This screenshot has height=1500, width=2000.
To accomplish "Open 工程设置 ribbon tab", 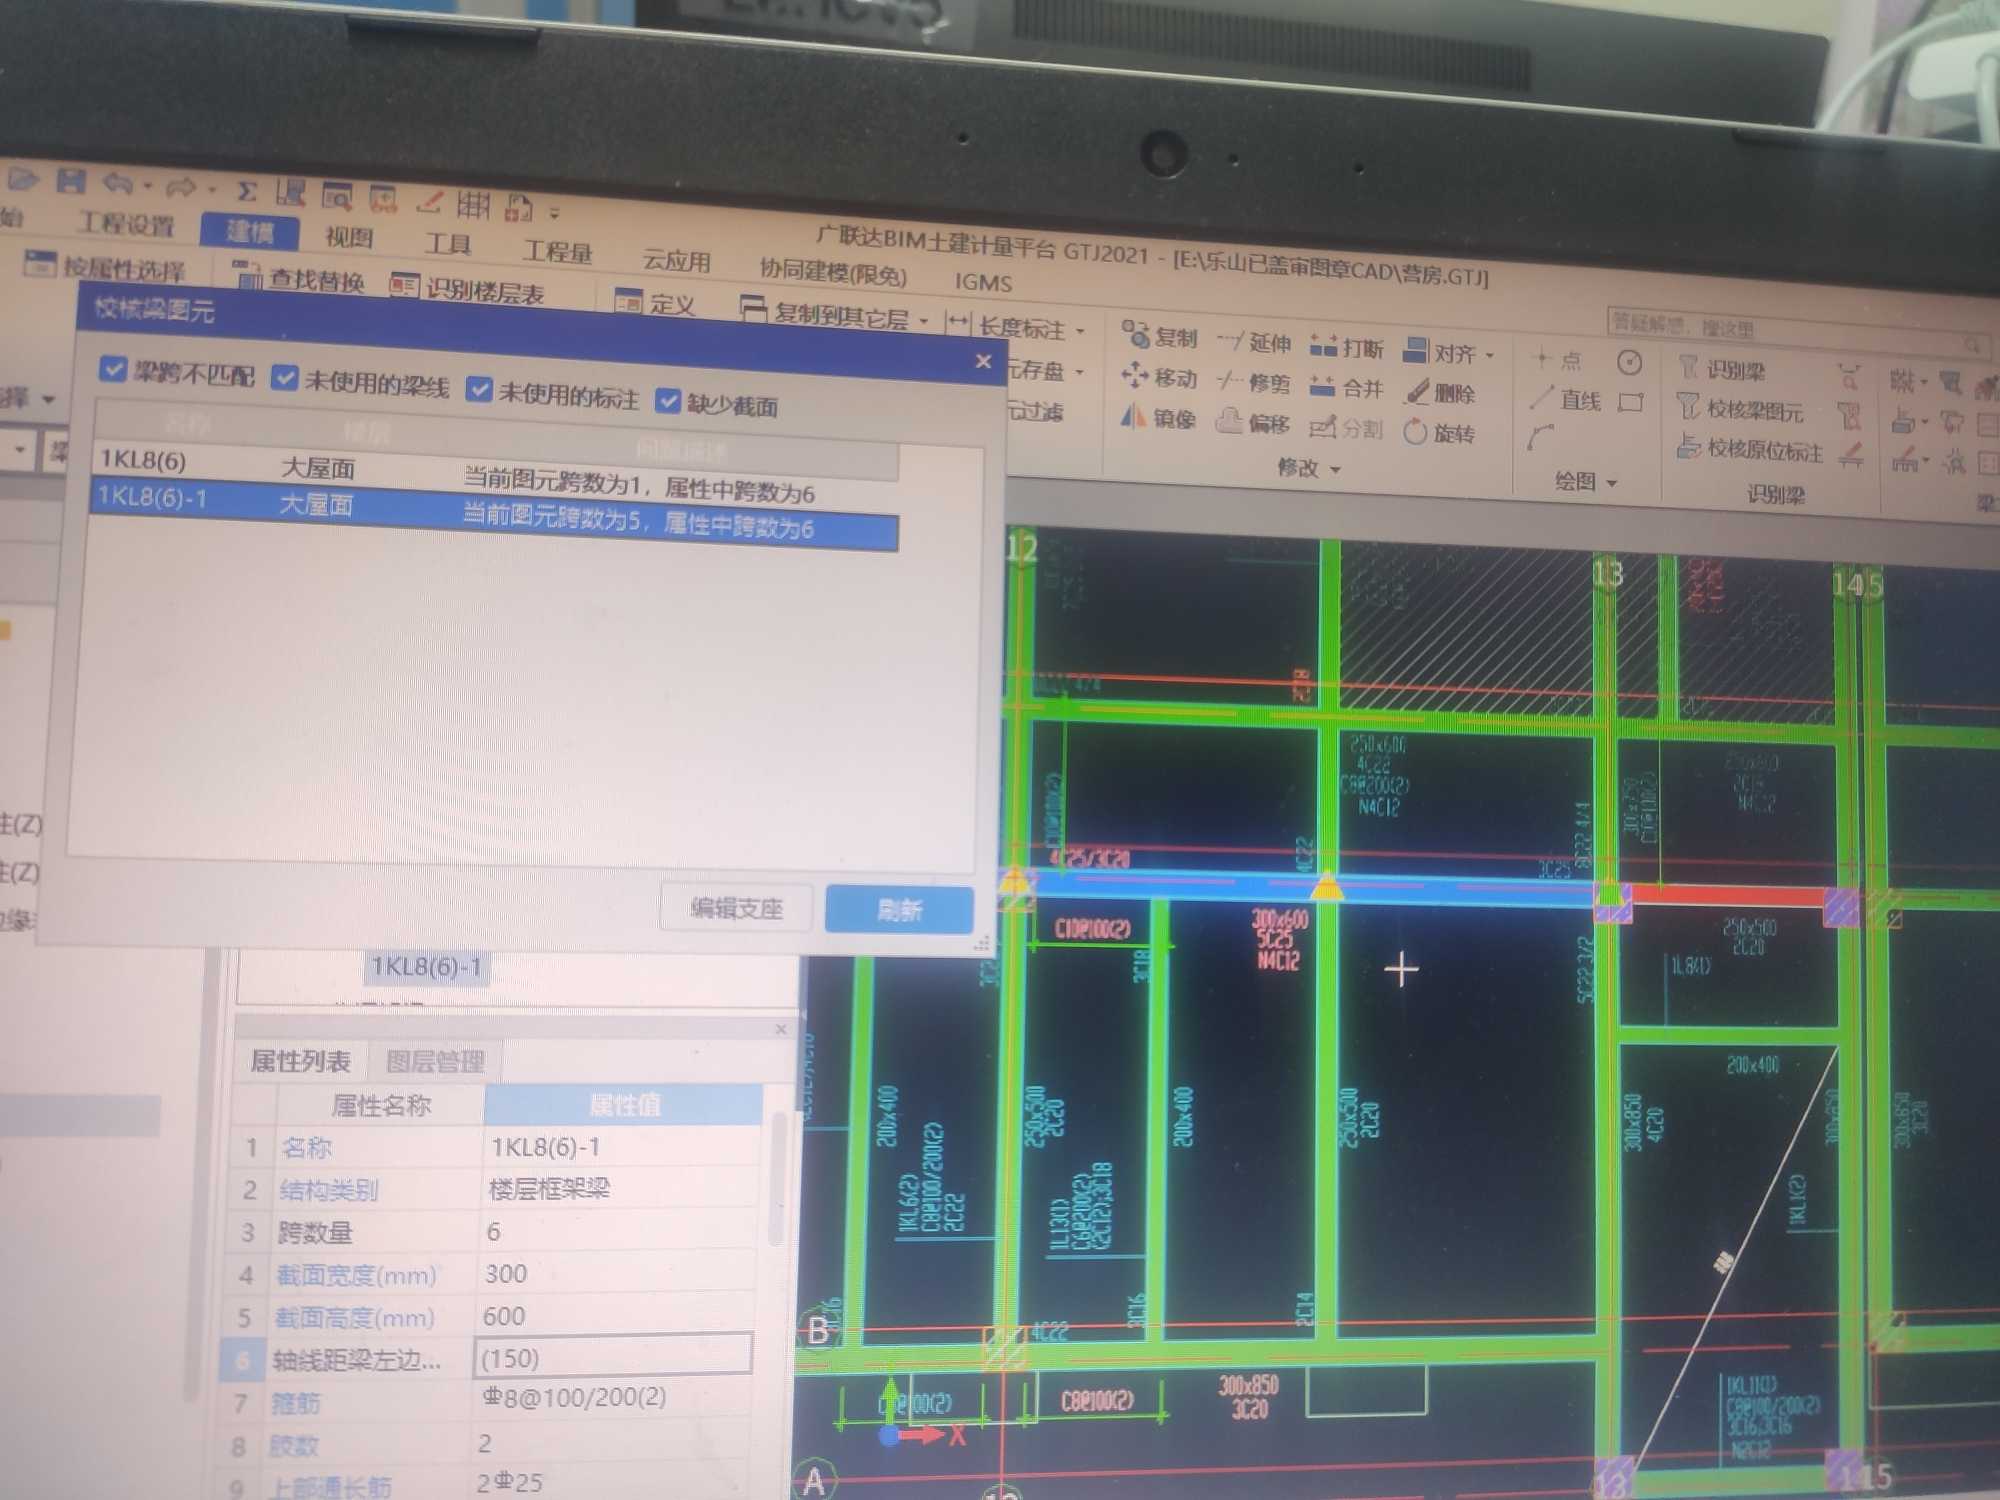I will pos(127,224).
